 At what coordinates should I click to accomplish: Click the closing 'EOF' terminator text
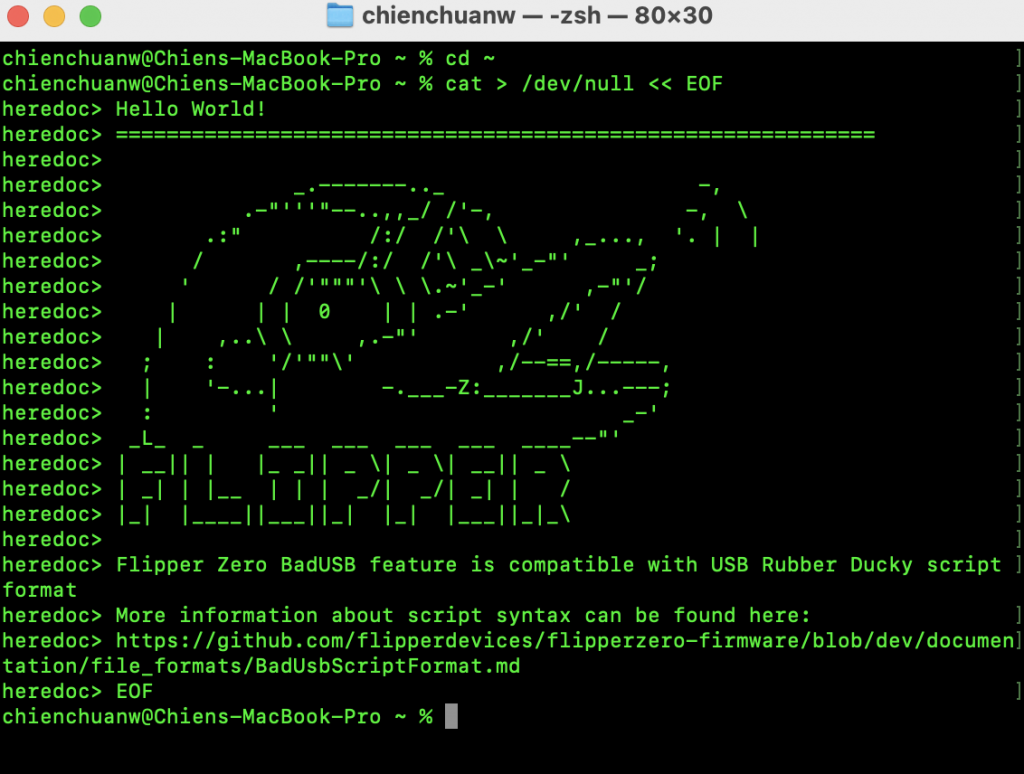pos(135,691)
